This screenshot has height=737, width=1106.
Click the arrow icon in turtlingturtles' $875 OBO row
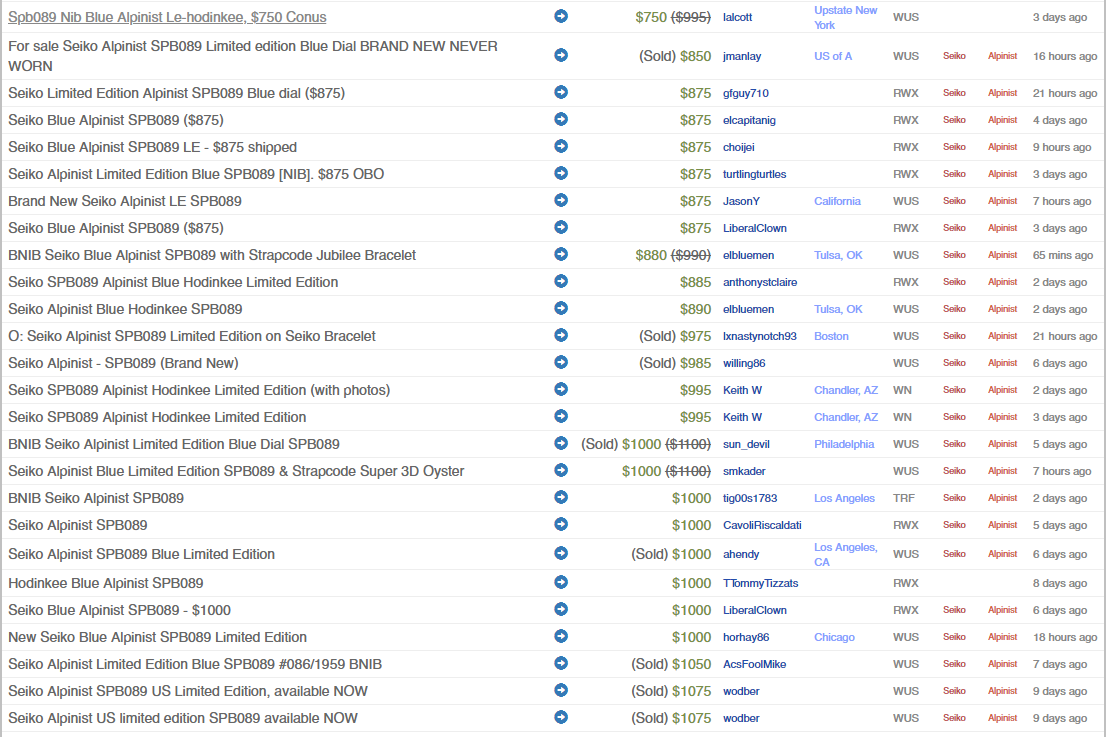(561, 173)
